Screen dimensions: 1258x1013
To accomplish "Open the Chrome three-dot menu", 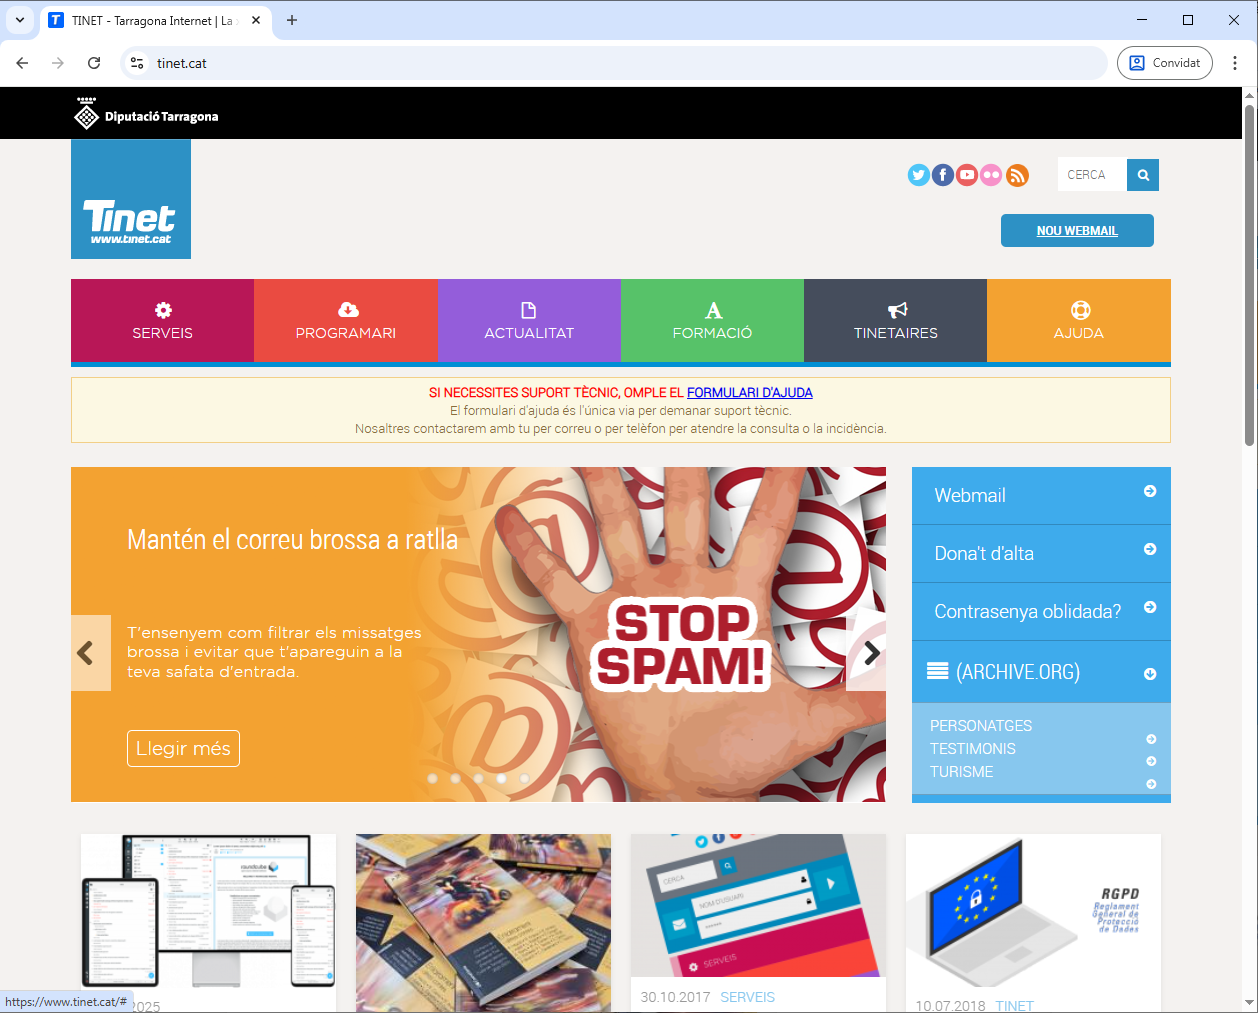I will pos(1235,63).
